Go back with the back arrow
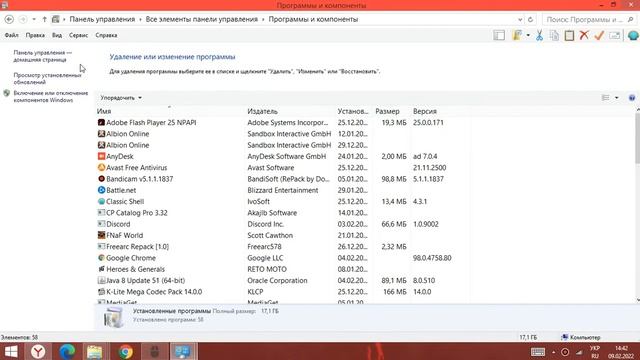 click(9, 19)
